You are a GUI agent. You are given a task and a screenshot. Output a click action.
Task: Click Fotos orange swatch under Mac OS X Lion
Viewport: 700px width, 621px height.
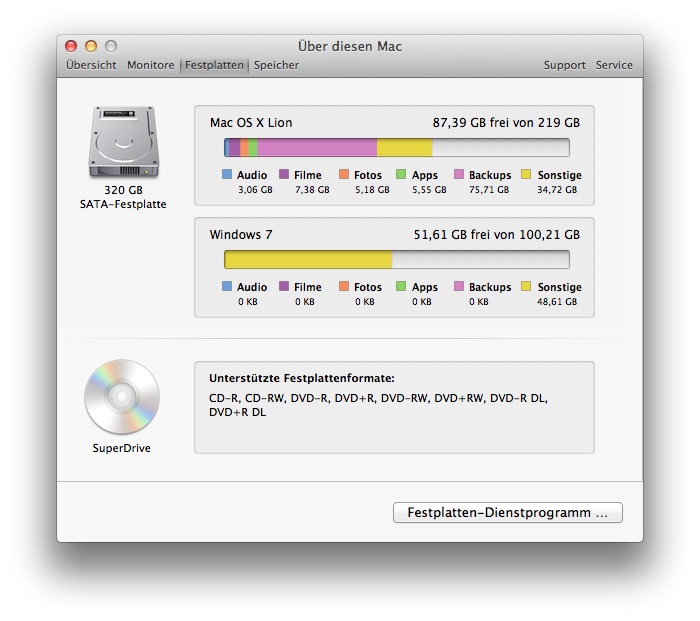pos(344,174)
